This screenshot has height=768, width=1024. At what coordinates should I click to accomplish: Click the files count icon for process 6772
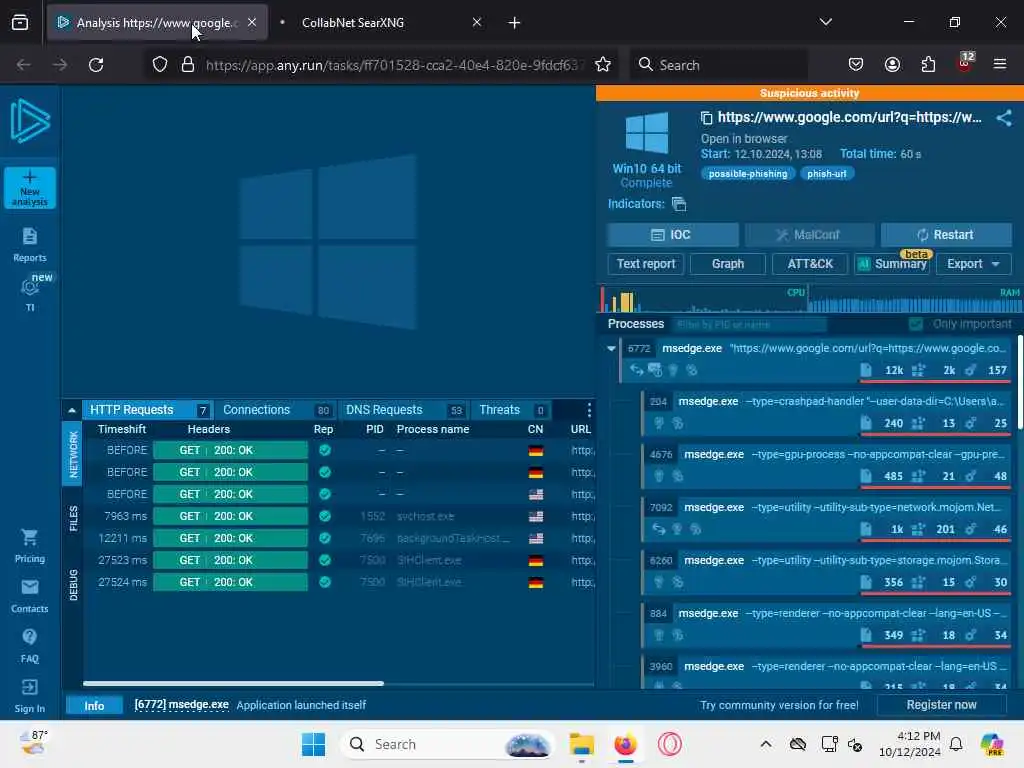tap(866, 370)
